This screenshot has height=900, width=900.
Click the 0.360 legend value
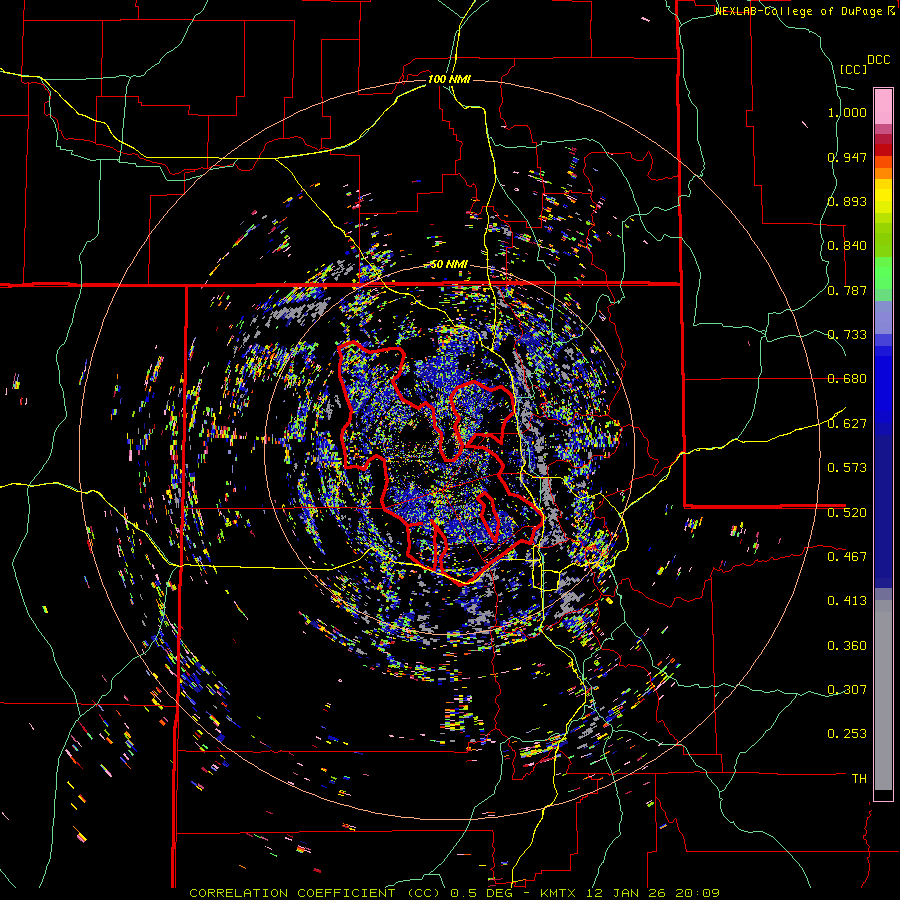847,646
